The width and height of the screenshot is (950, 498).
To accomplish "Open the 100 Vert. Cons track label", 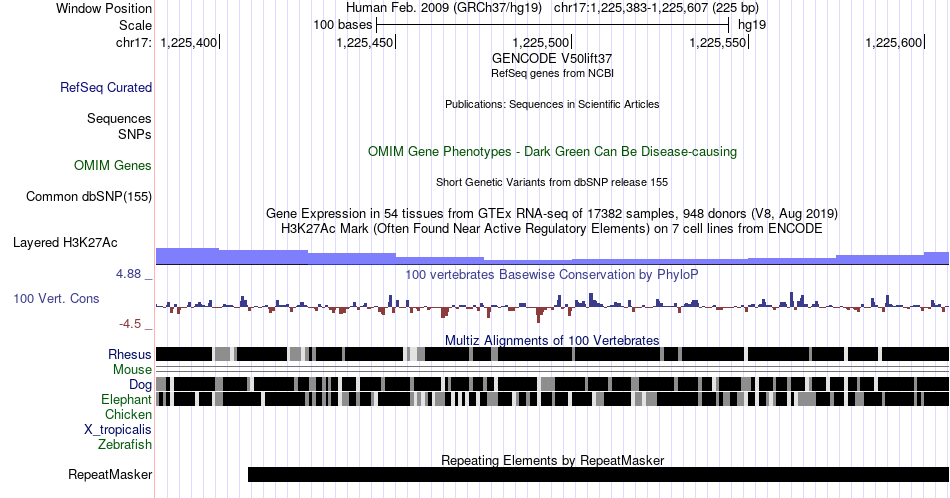I will 56,298.
